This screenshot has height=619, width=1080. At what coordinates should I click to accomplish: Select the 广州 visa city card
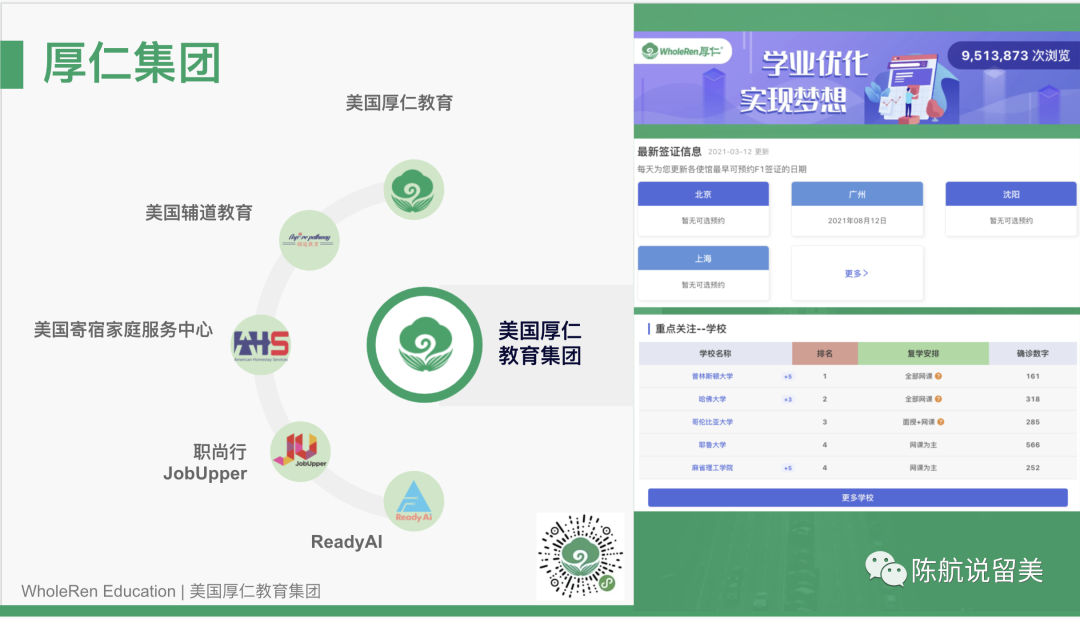[857, 208]
